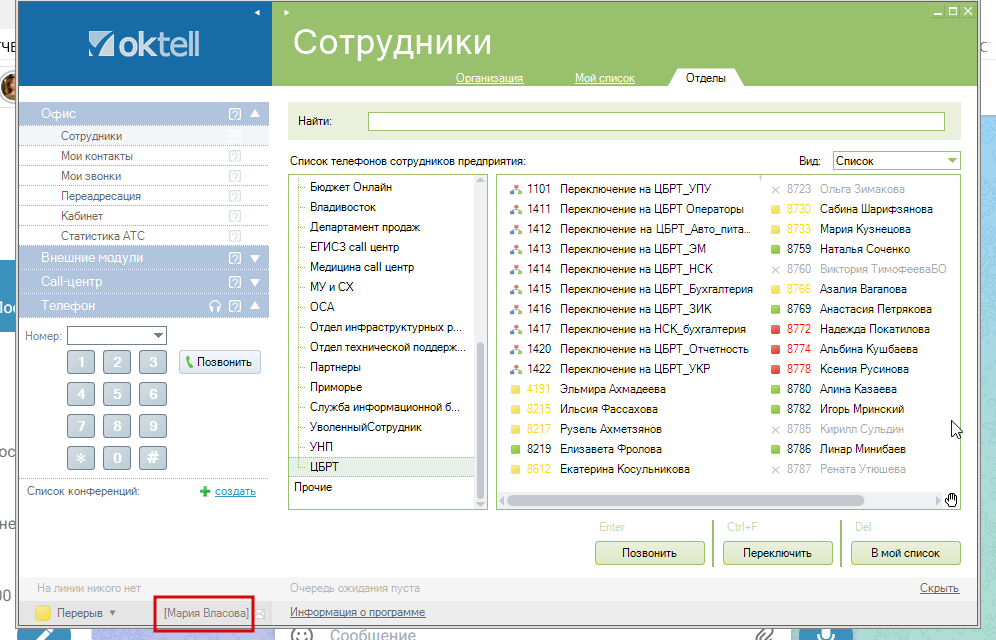996x640 pixels.
Task: Click the oktell logo
Action: 144,44
